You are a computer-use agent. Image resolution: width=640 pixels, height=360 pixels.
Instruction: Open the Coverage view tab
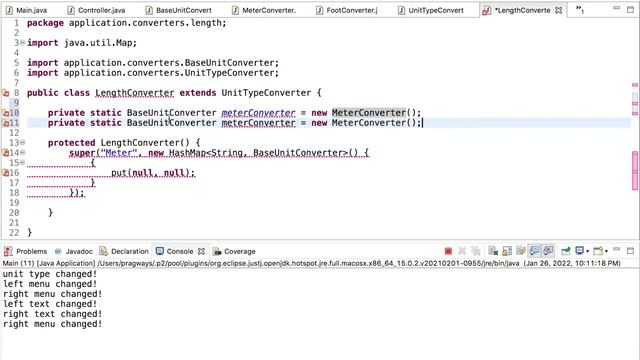pyautogui.click(x=234, y=251)
